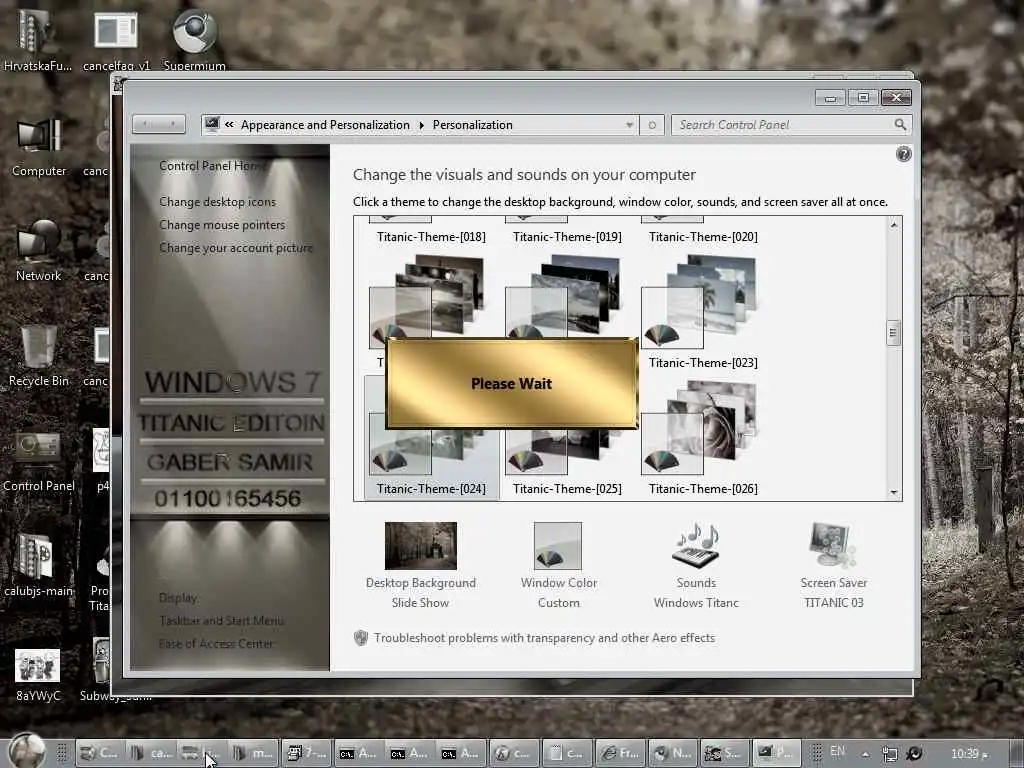Click the Back navigation arrow
The width and height of the screenshot is (1024, 768).
146,124
